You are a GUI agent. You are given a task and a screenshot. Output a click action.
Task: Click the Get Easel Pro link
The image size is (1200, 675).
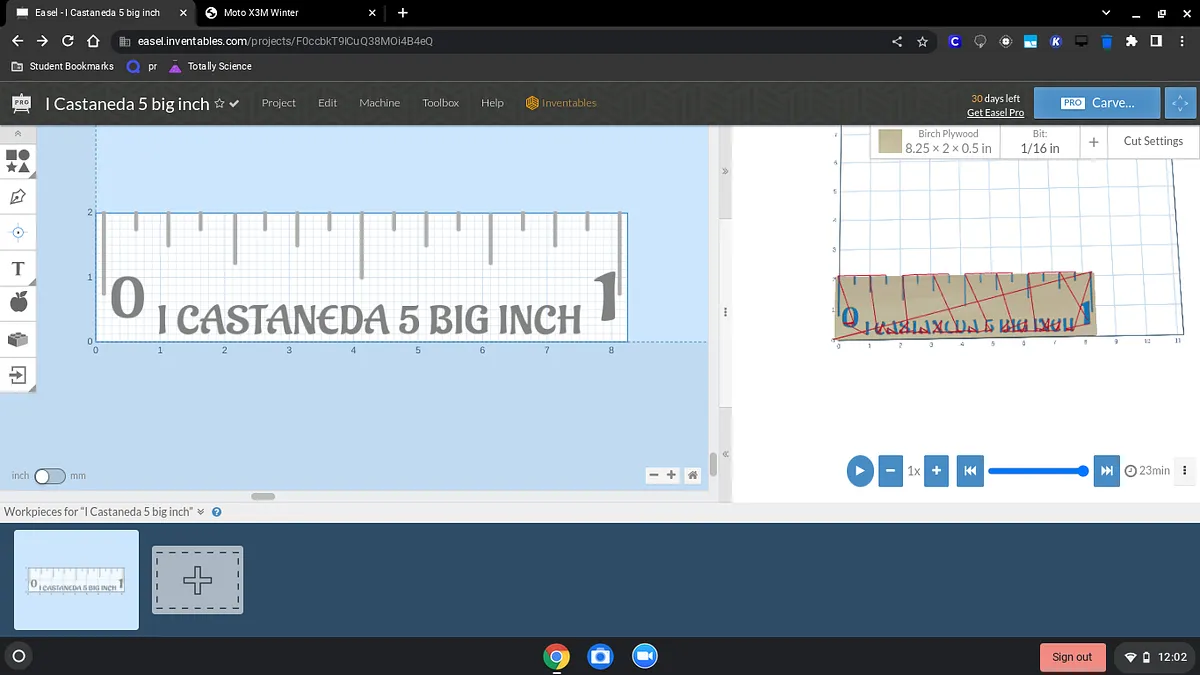(x=995, y=113)
